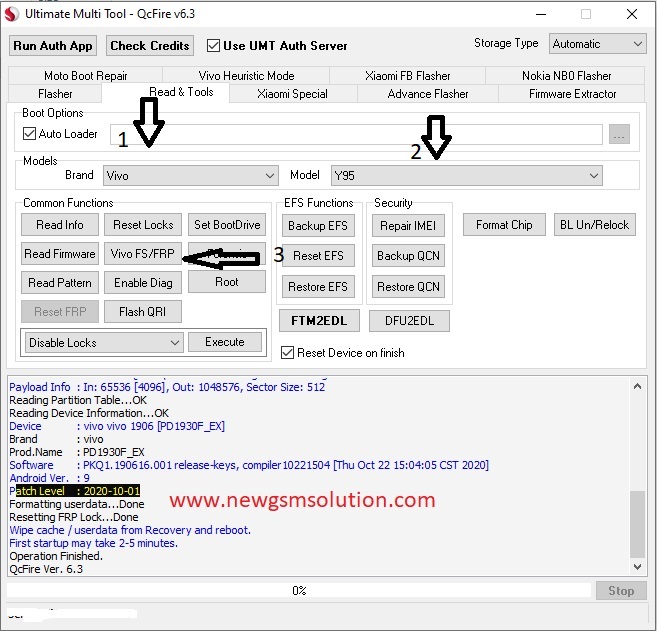Click the Reset EFS button
657x631 pixels.
(318, 256)
